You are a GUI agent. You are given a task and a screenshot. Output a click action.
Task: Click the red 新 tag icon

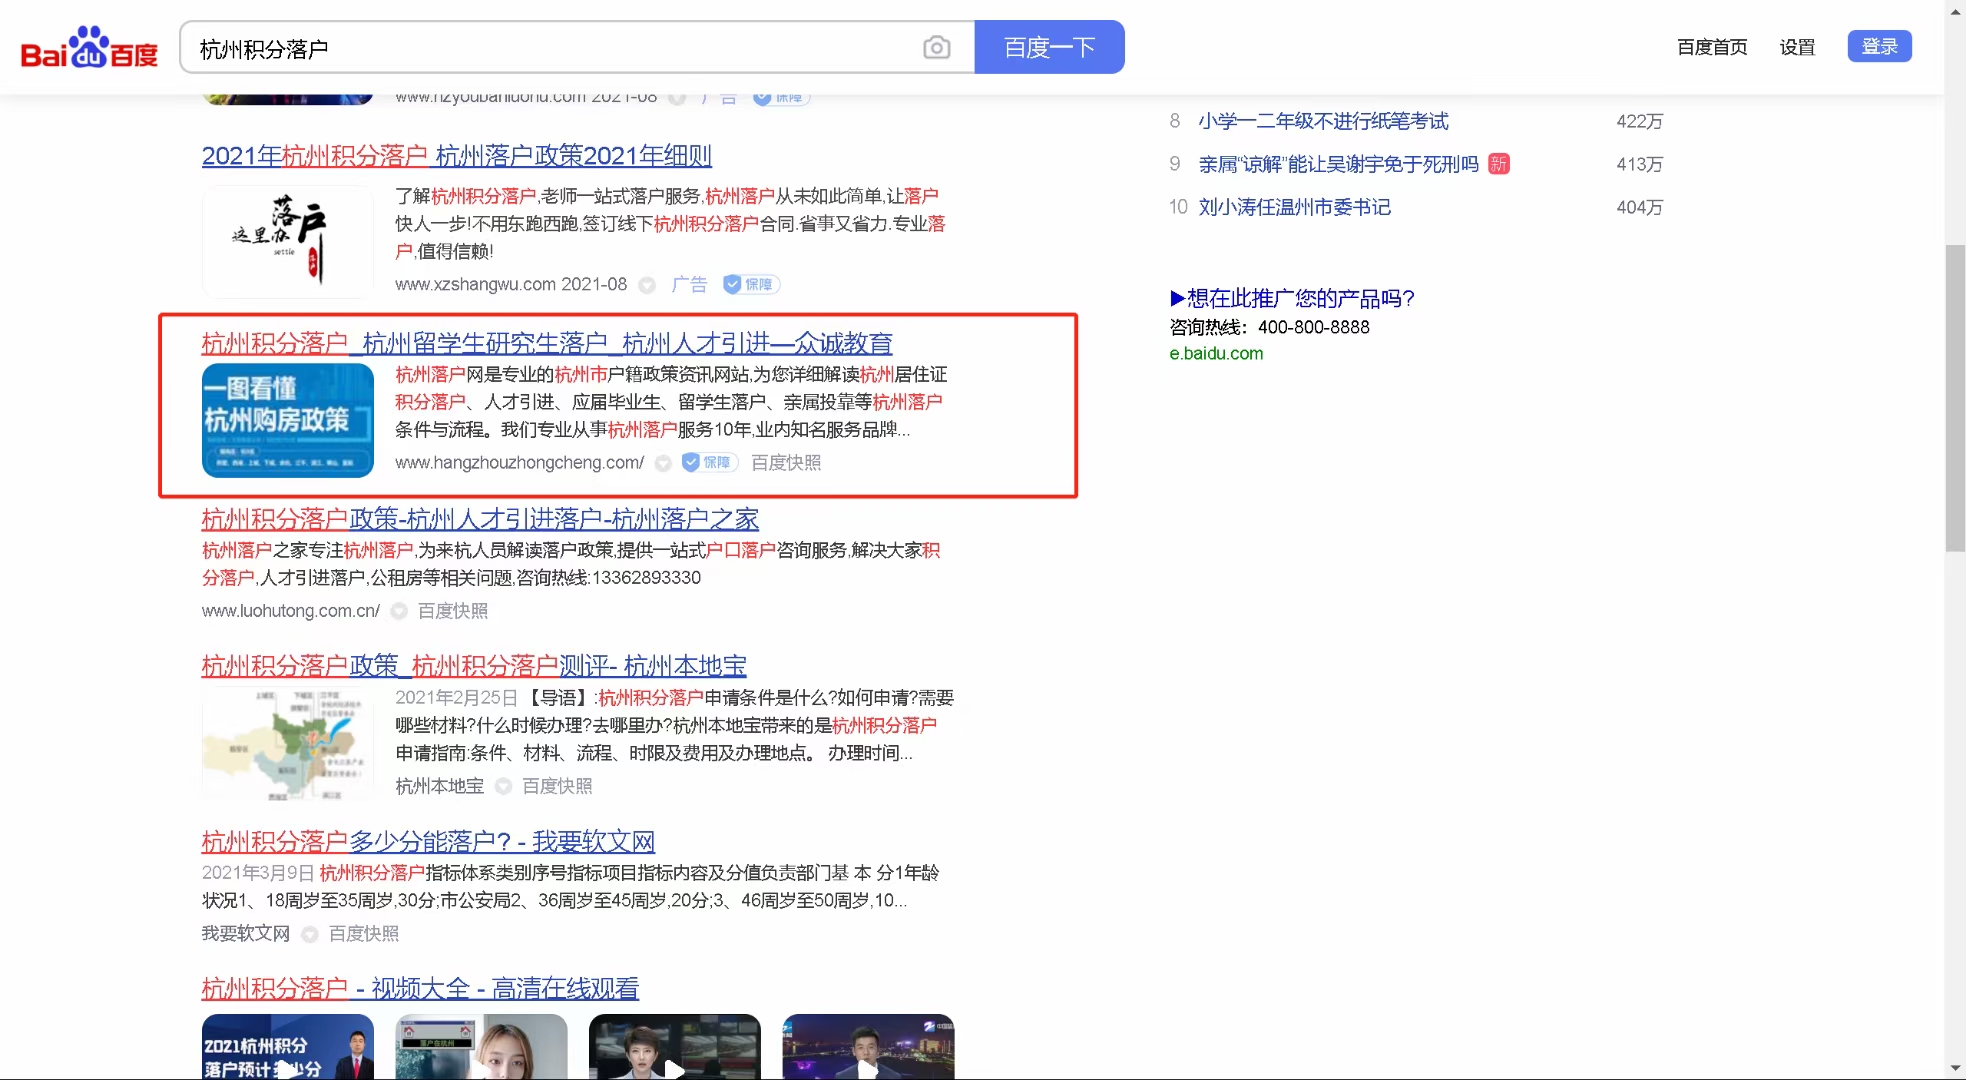tap(1499, 164)
